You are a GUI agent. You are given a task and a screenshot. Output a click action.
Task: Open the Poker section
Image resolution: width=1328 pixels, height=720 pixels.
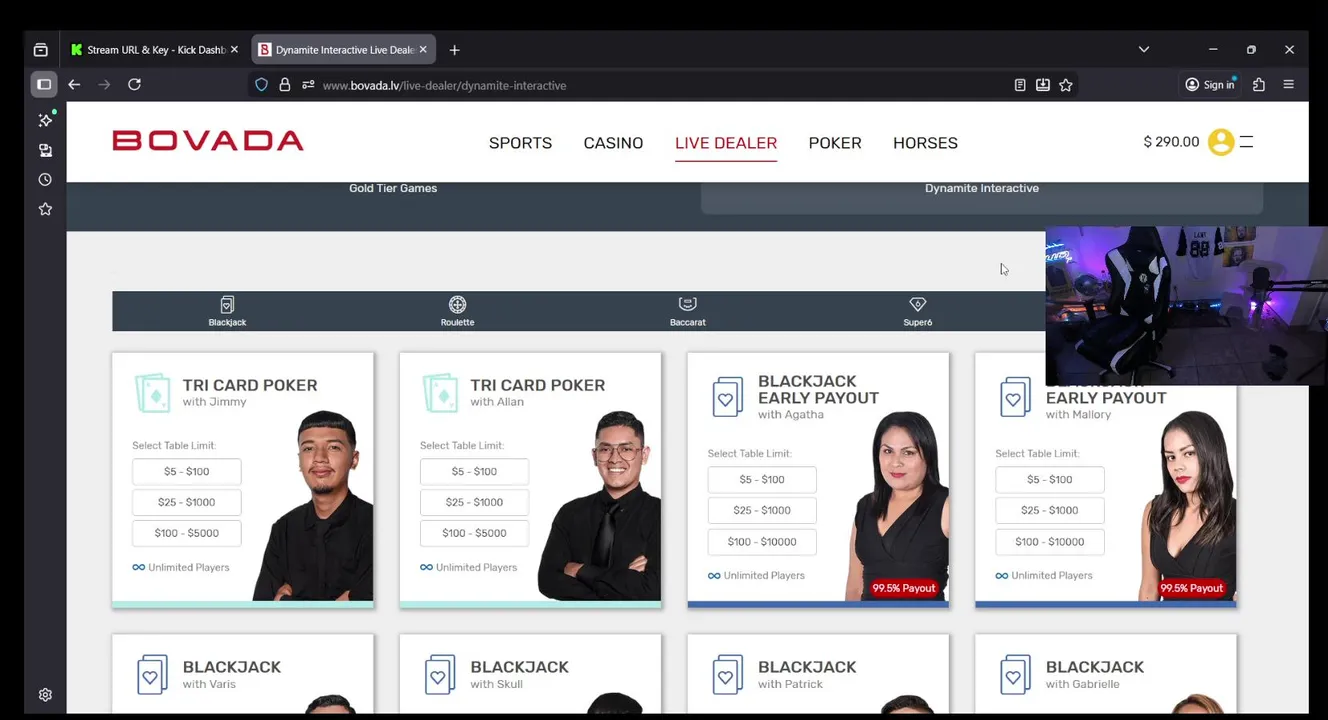(835, 143)
